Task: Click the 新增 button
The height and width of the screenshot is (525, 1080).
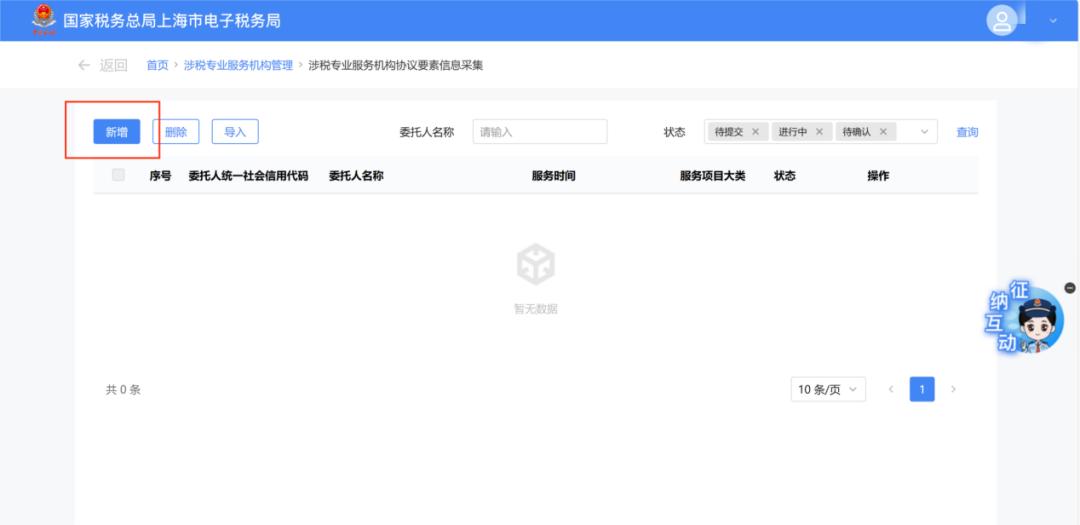Action: 116,132
